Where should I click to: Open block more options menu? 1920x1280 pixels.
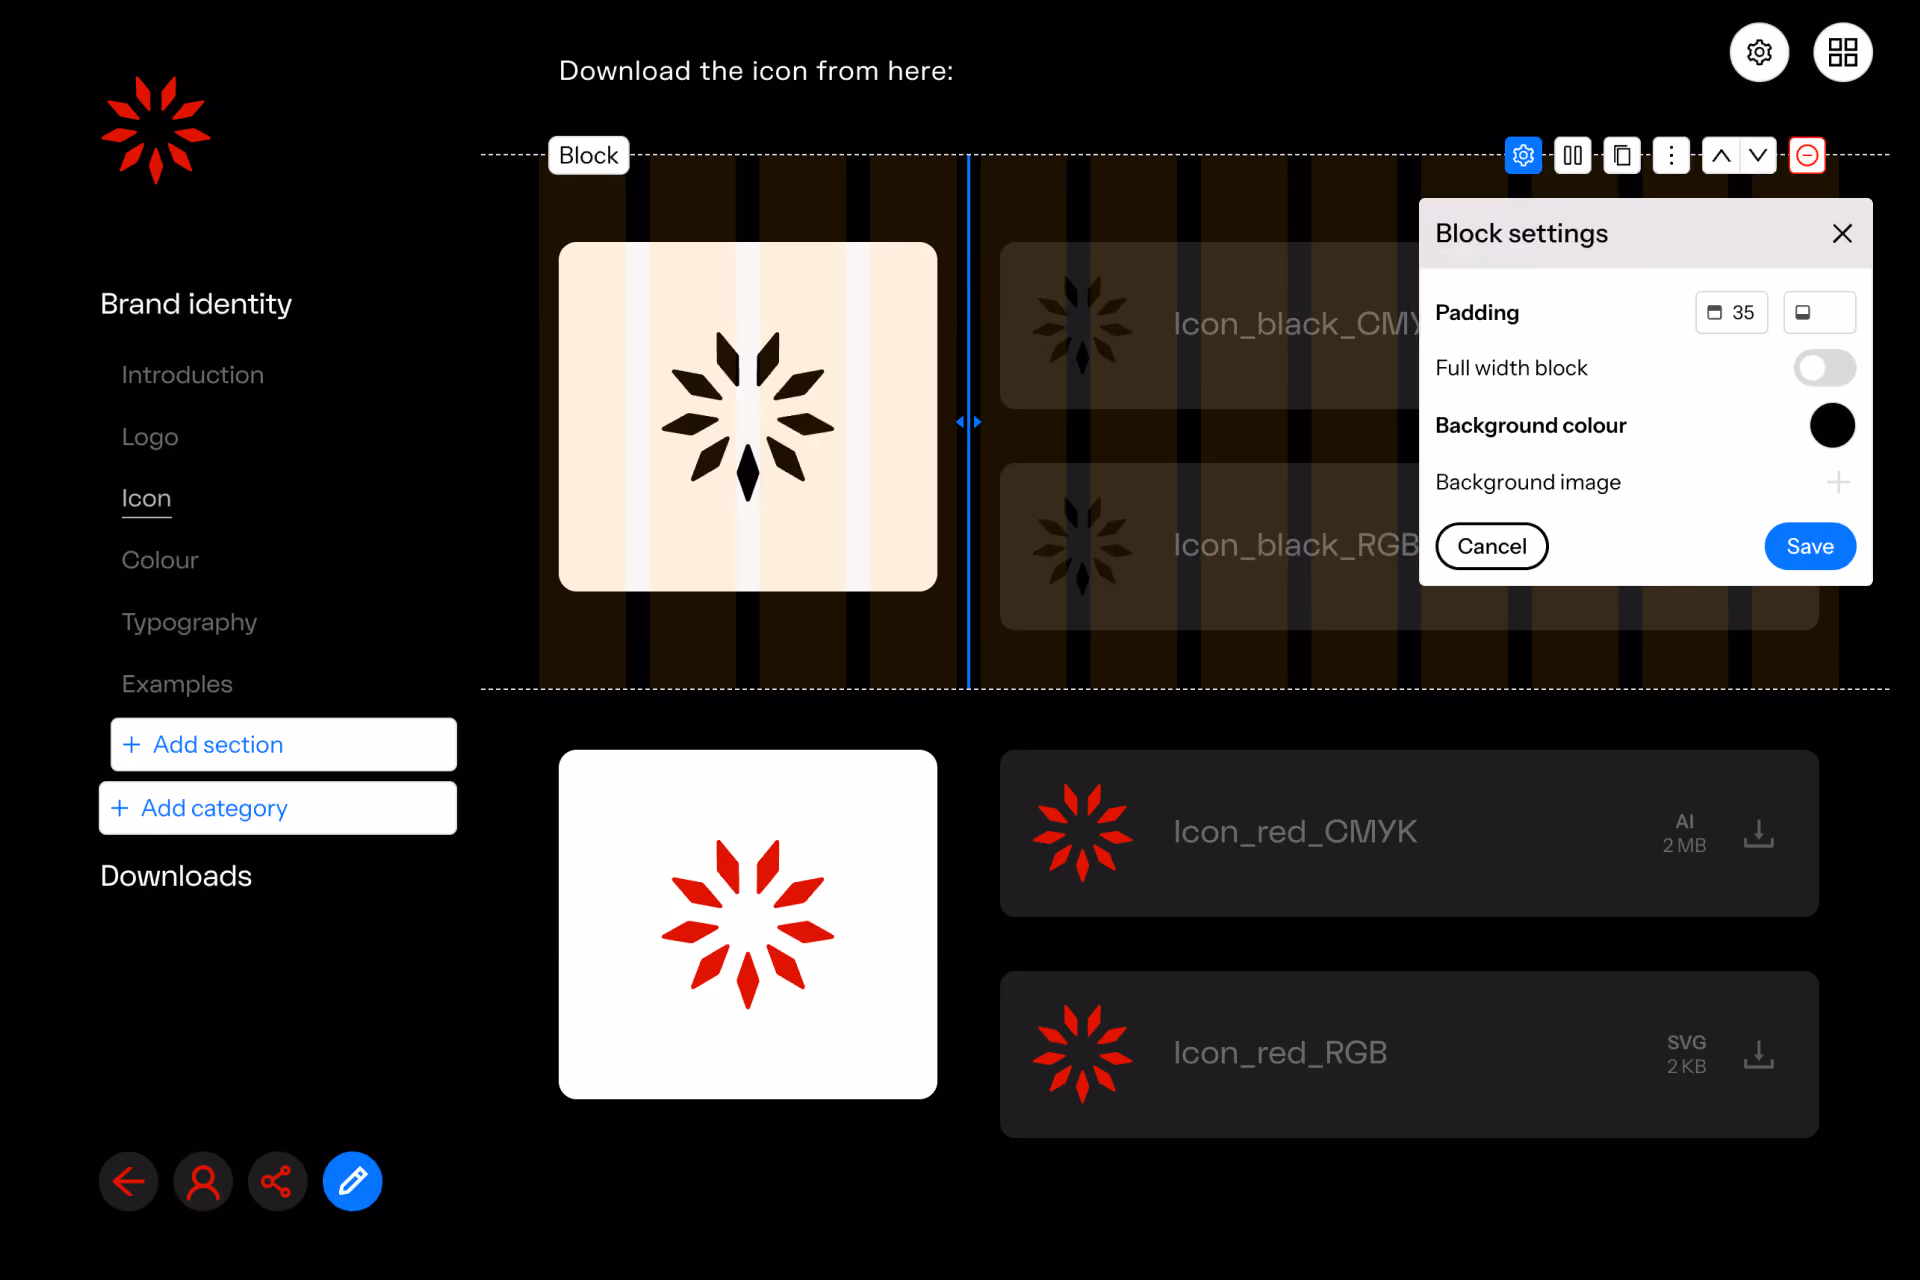click(x=1671, y=155)
